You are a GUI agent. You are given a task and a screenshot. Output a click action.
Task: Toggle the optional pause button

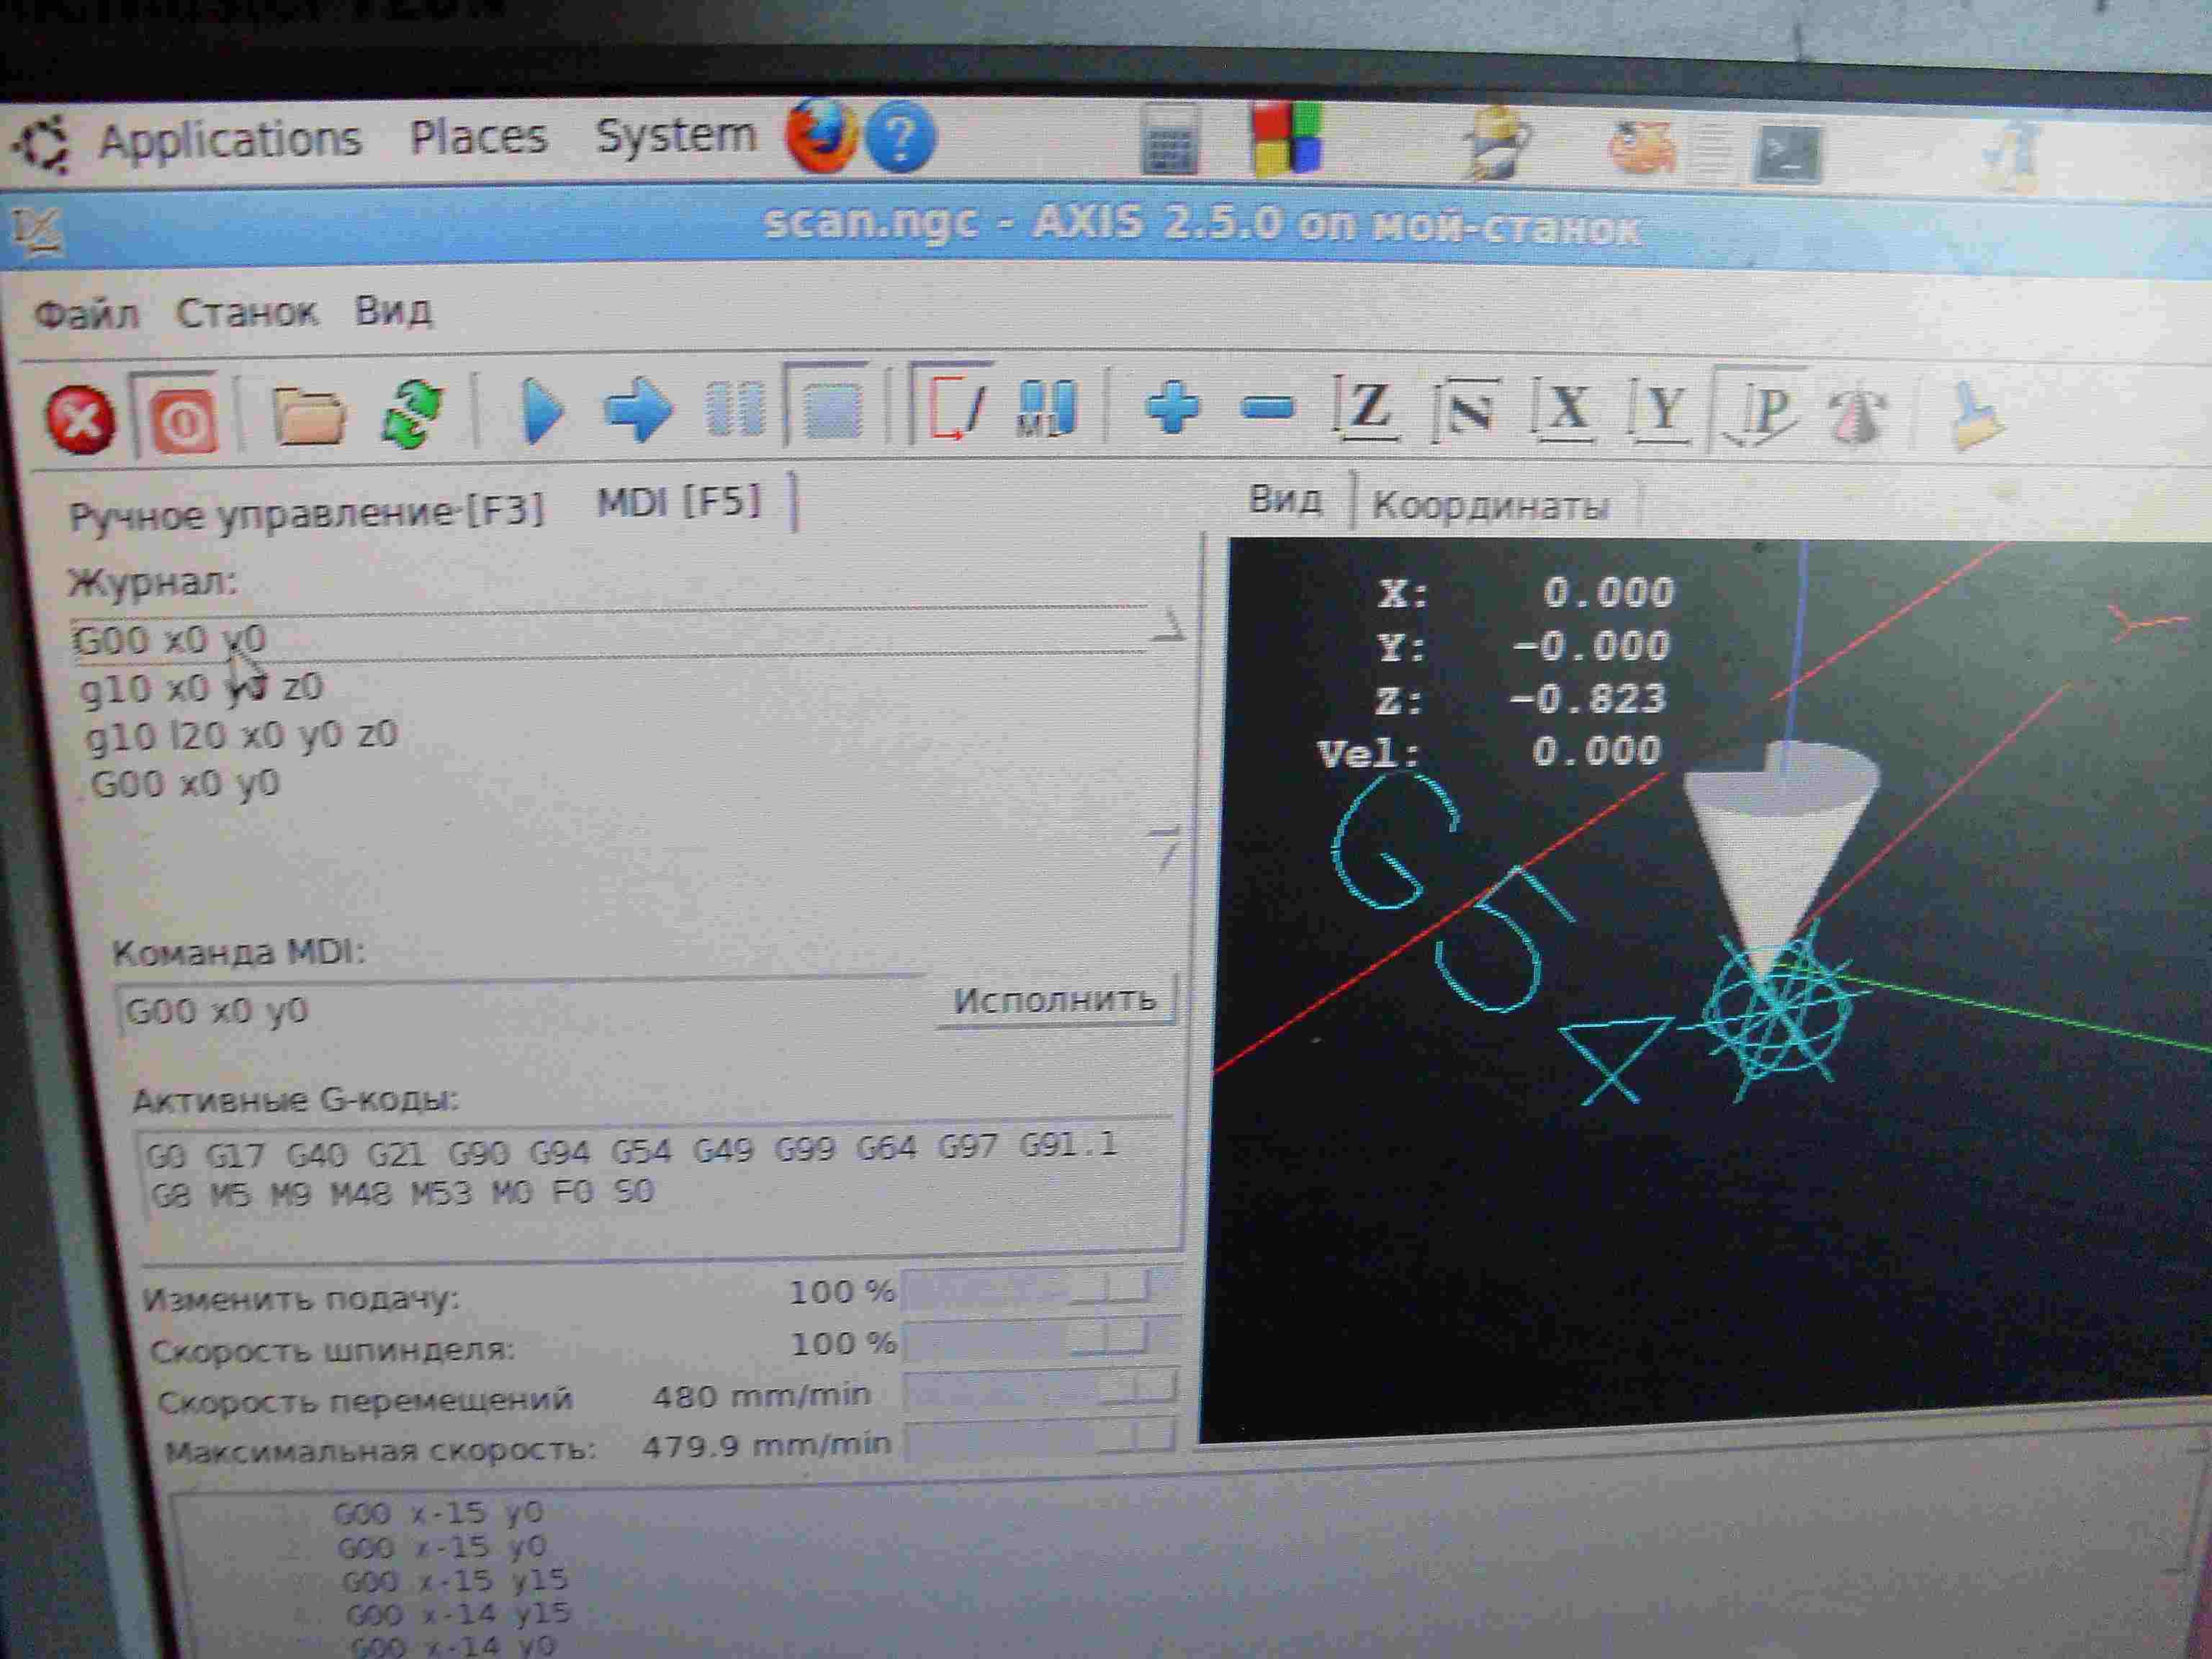[1046, 408]
